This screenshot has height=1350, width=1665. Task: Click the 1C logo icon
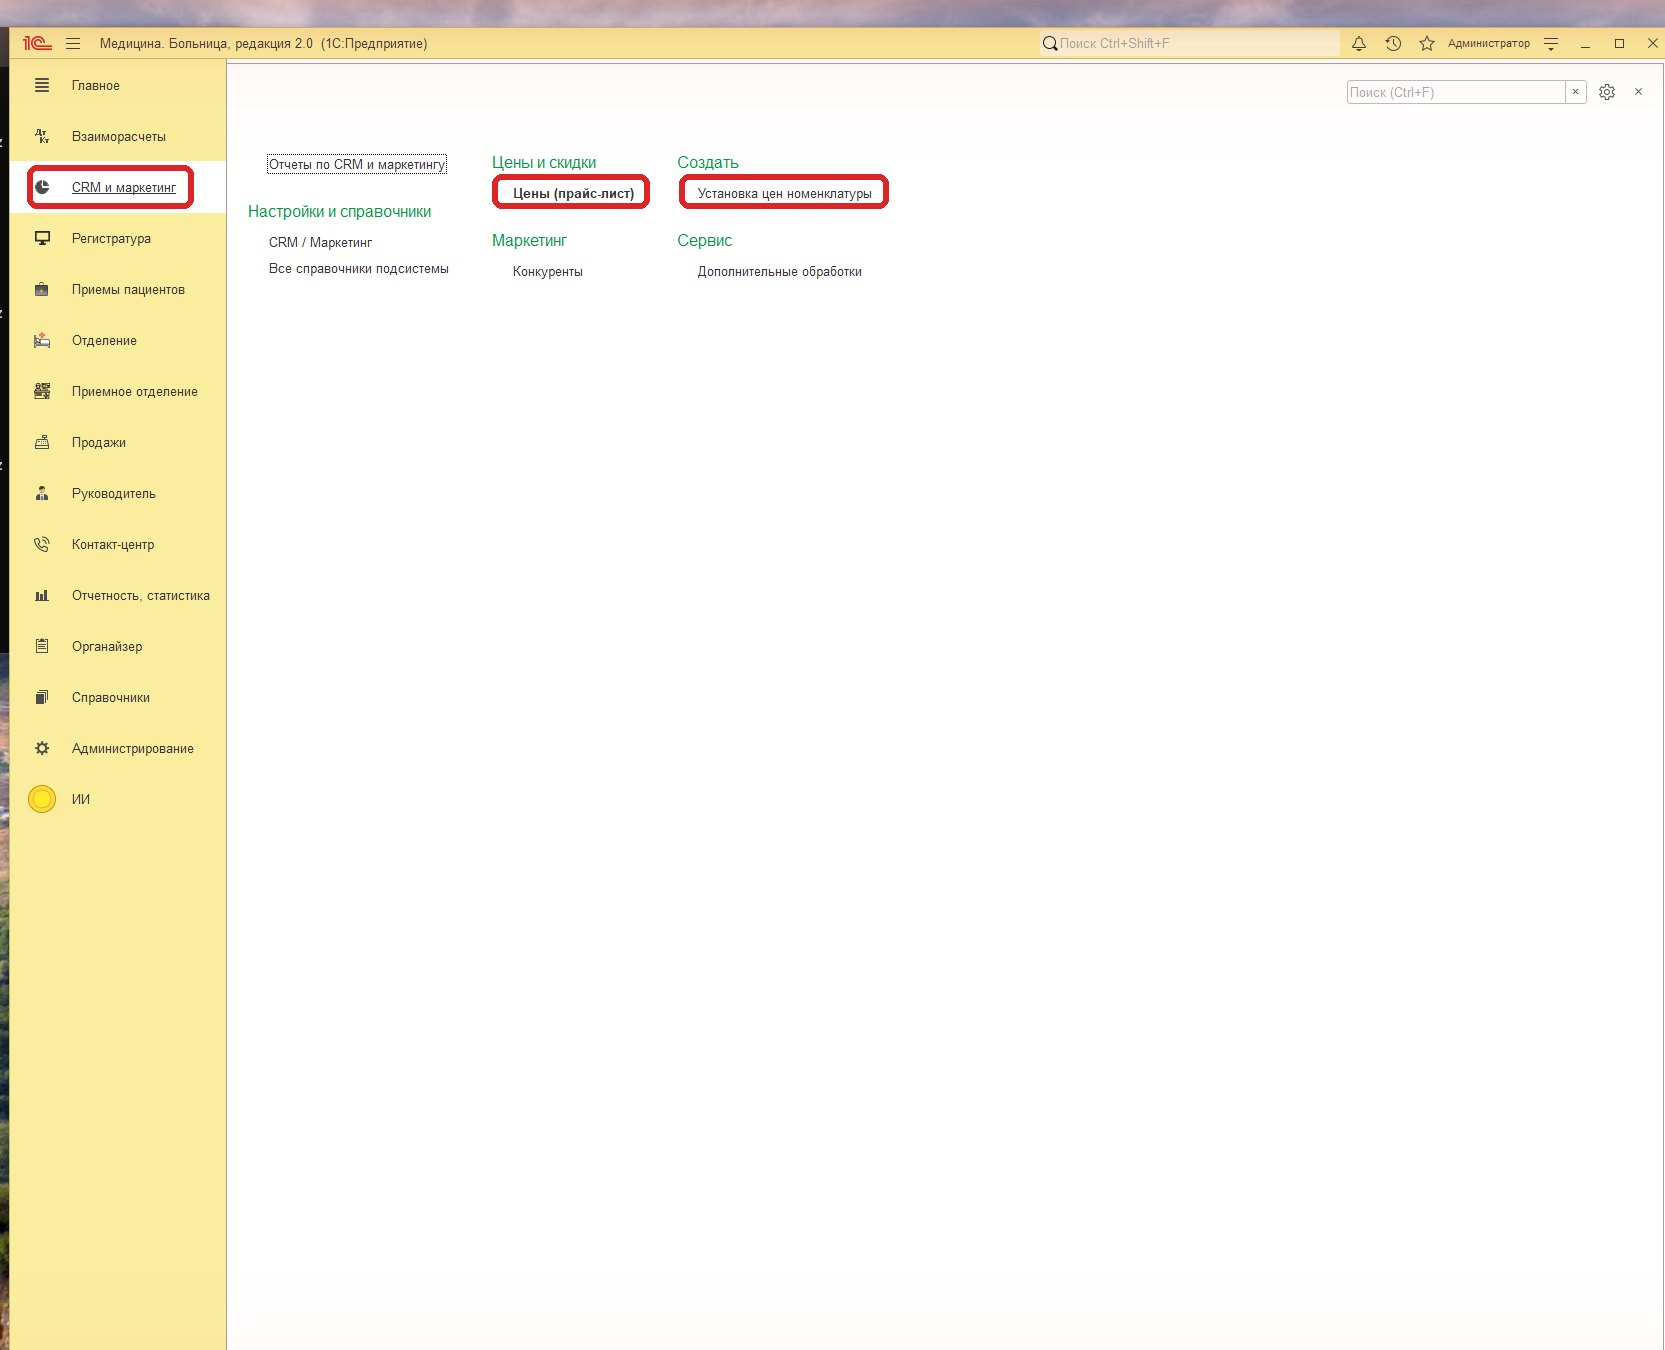pyautogui.click(x=37, y=43)
